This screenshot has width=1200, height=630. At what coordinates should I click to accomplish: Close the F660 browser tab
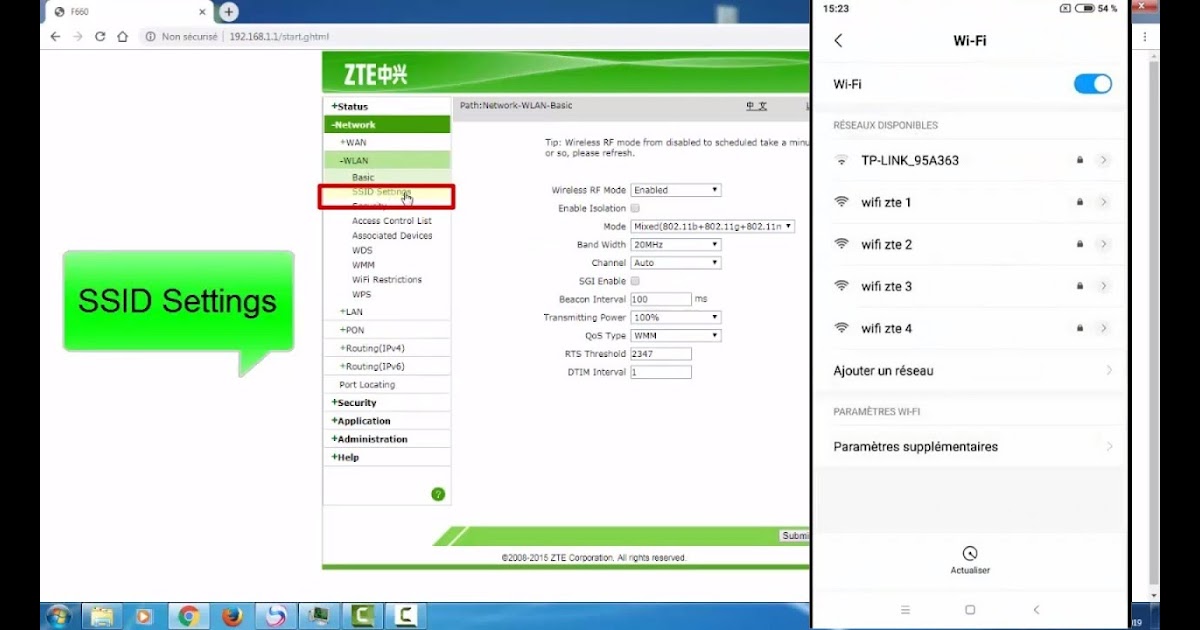[202, 12]
